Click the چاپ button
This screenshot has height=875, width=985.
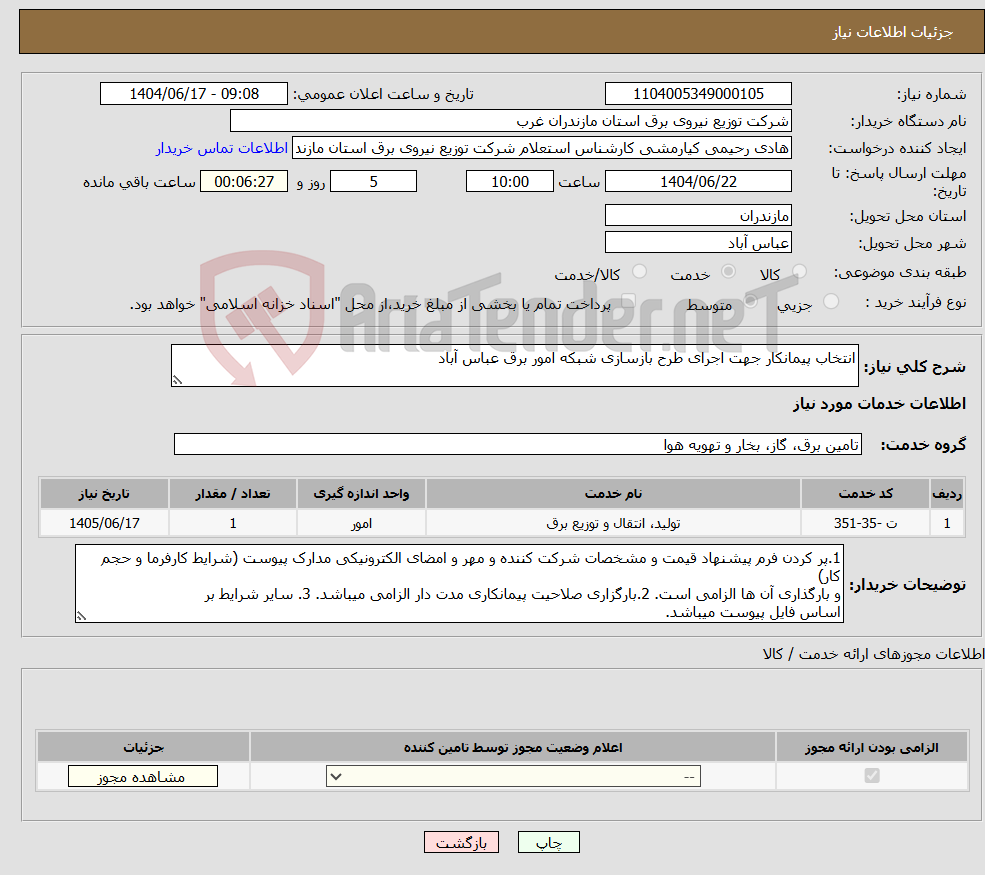[548, 841]
